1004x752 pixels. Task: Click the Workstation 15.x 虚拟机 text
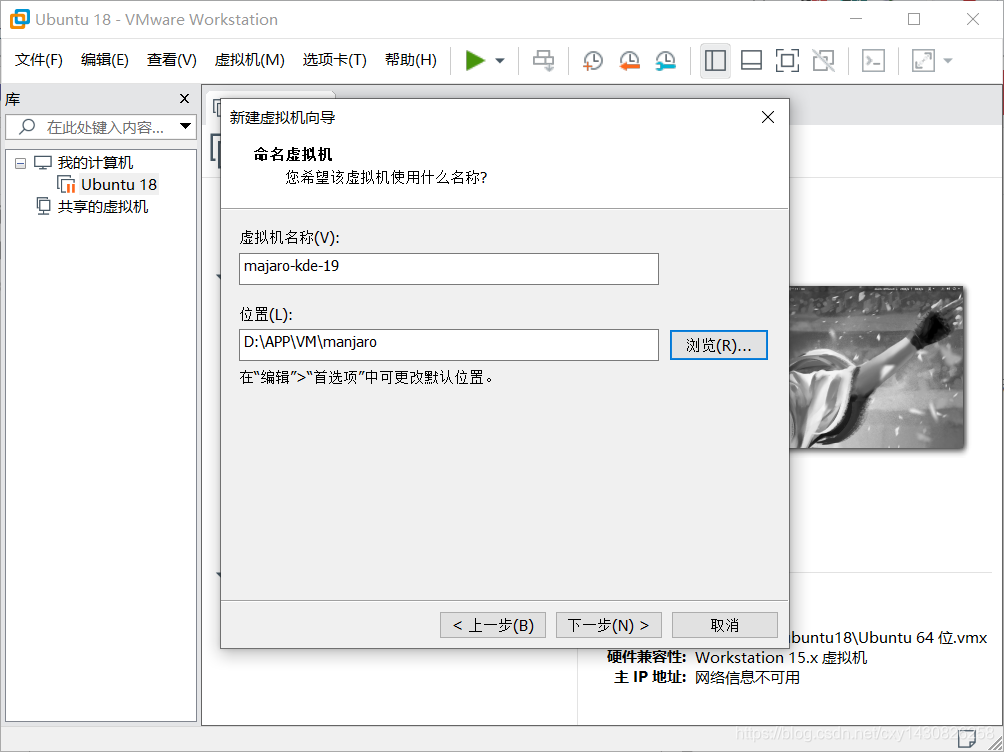[x=781, y=658]
